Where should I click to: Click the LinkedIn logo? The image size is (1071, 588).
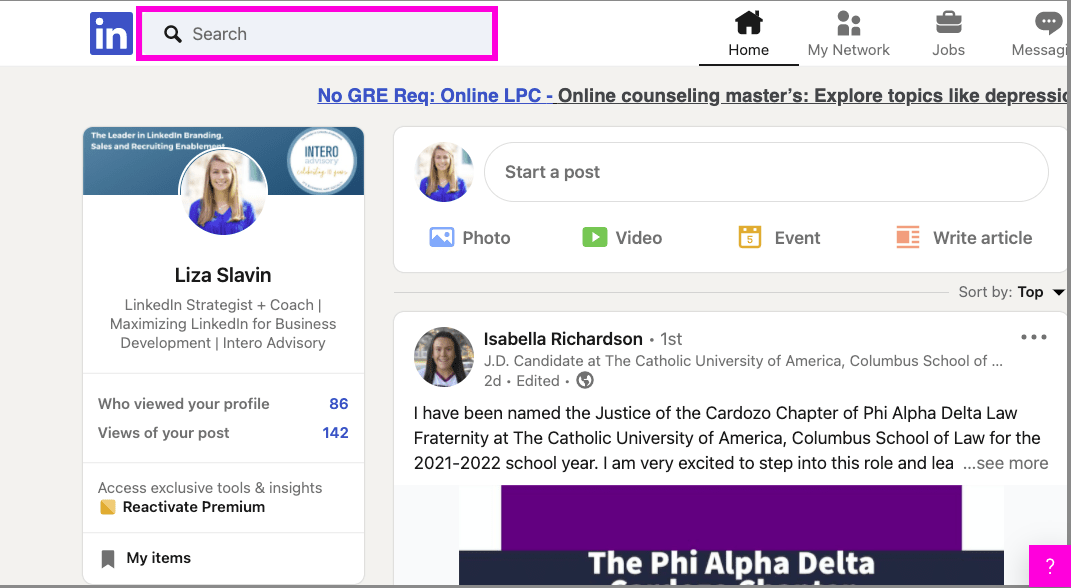point(110,32)
